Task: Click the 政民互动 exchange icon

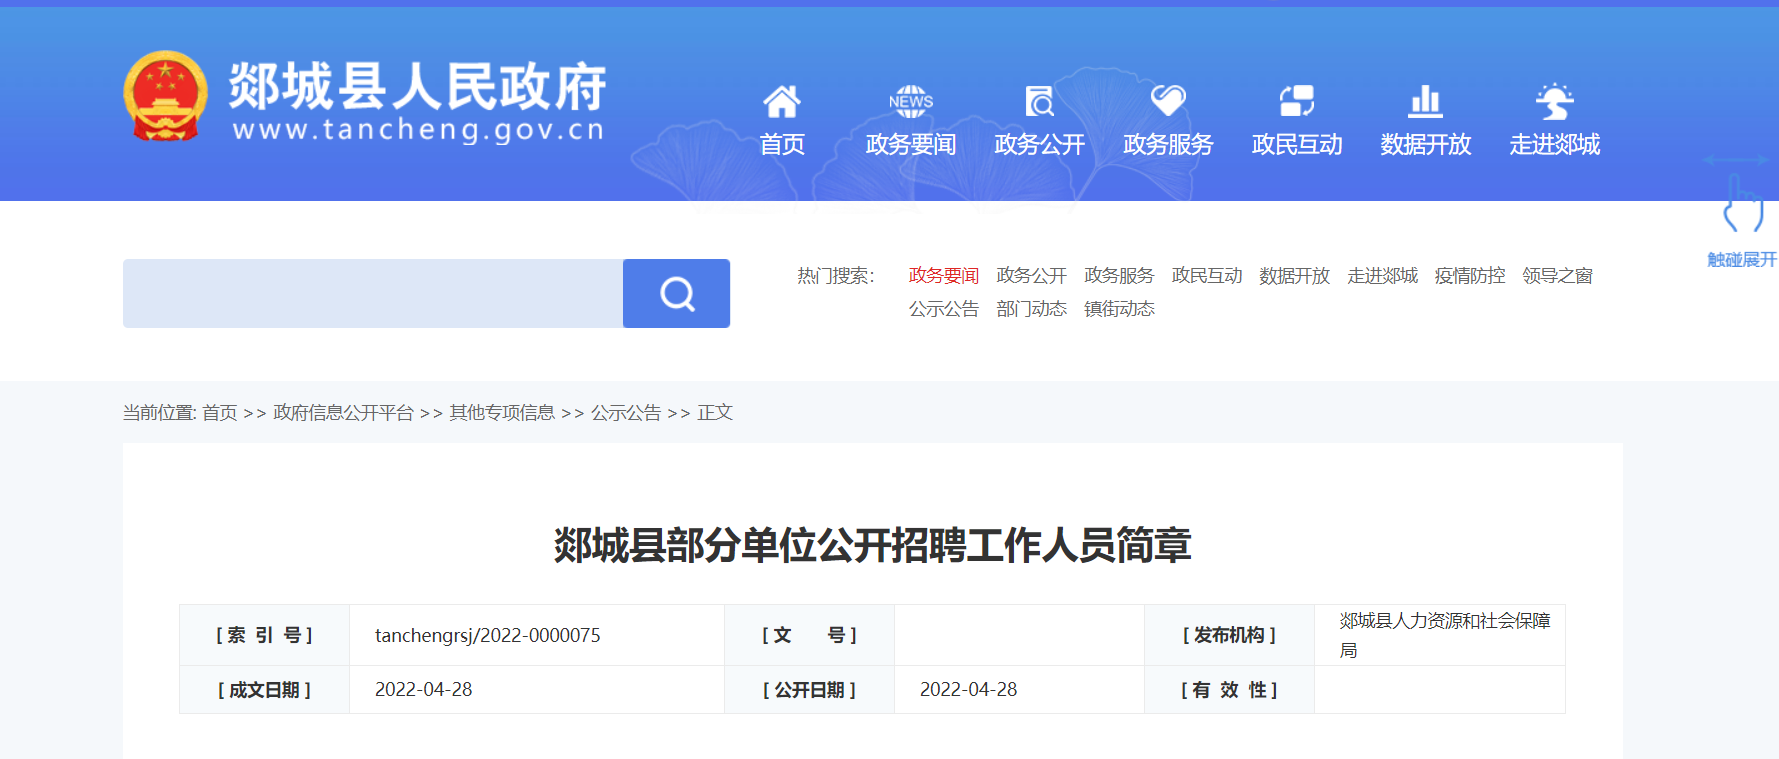Action: coord(1296,102)
